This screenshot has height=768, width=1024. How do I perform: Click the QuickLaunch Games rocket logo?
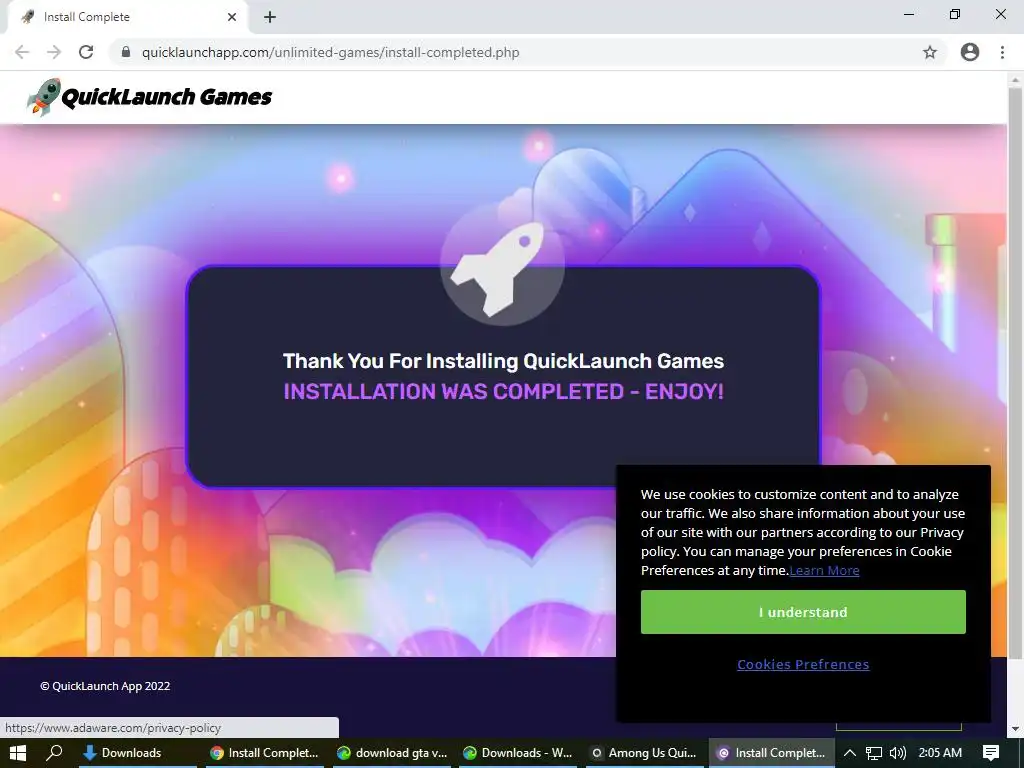(x=44, y=97)
